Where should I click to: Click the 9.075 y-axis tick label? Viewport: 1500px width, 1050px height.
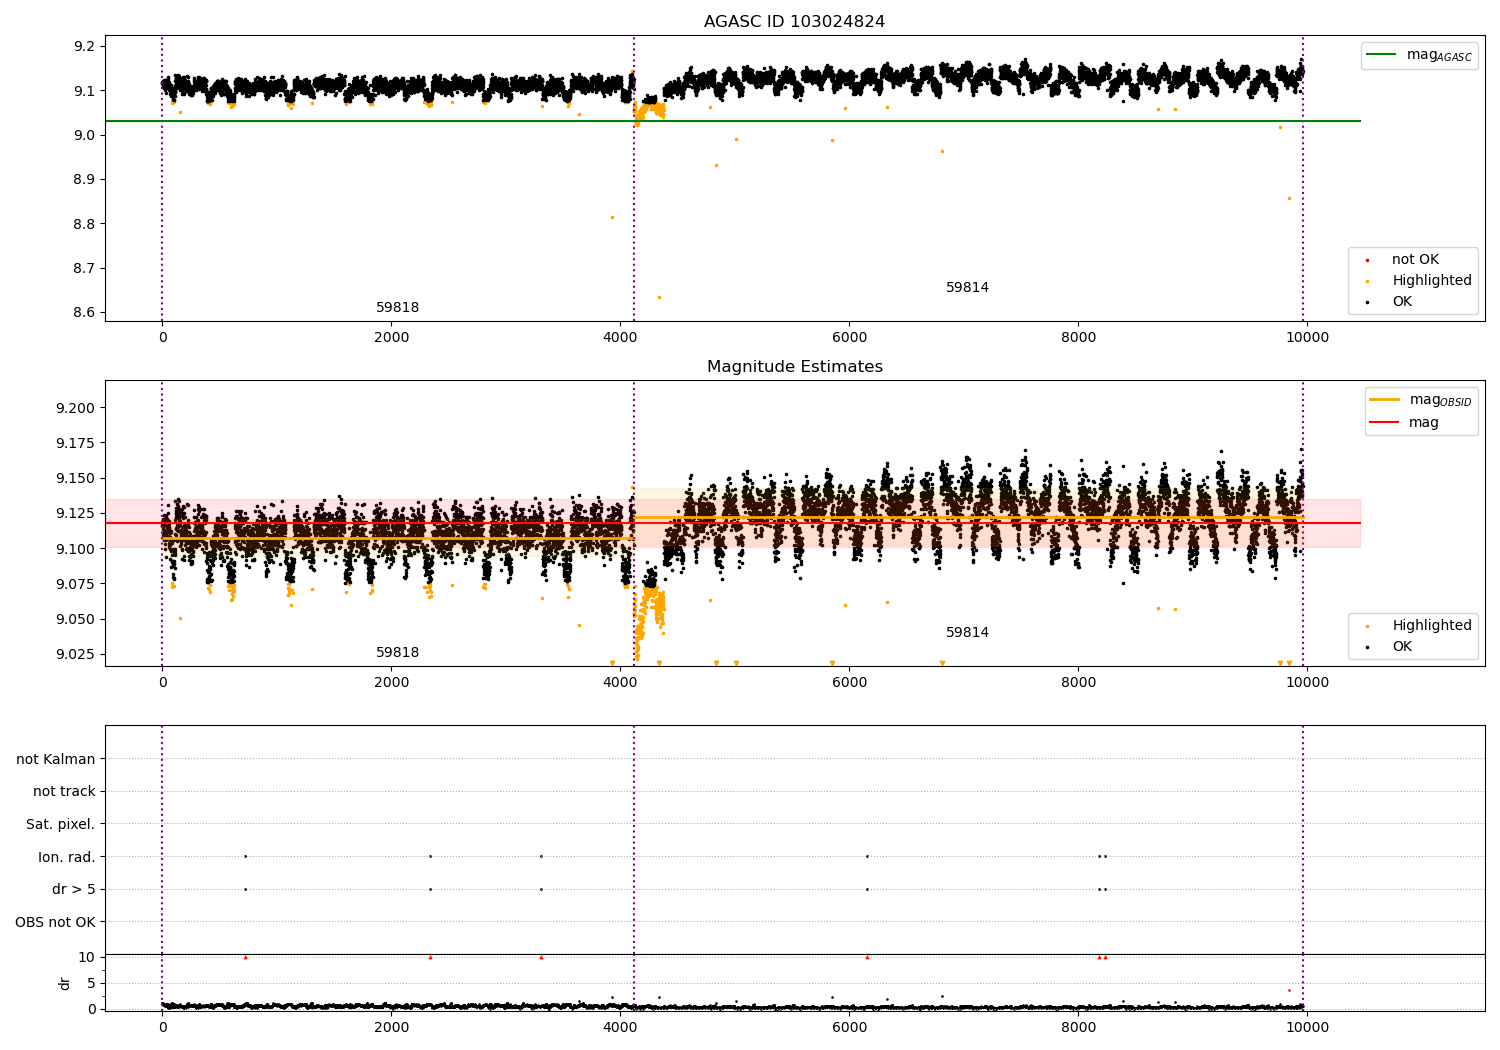pos(76,584)
